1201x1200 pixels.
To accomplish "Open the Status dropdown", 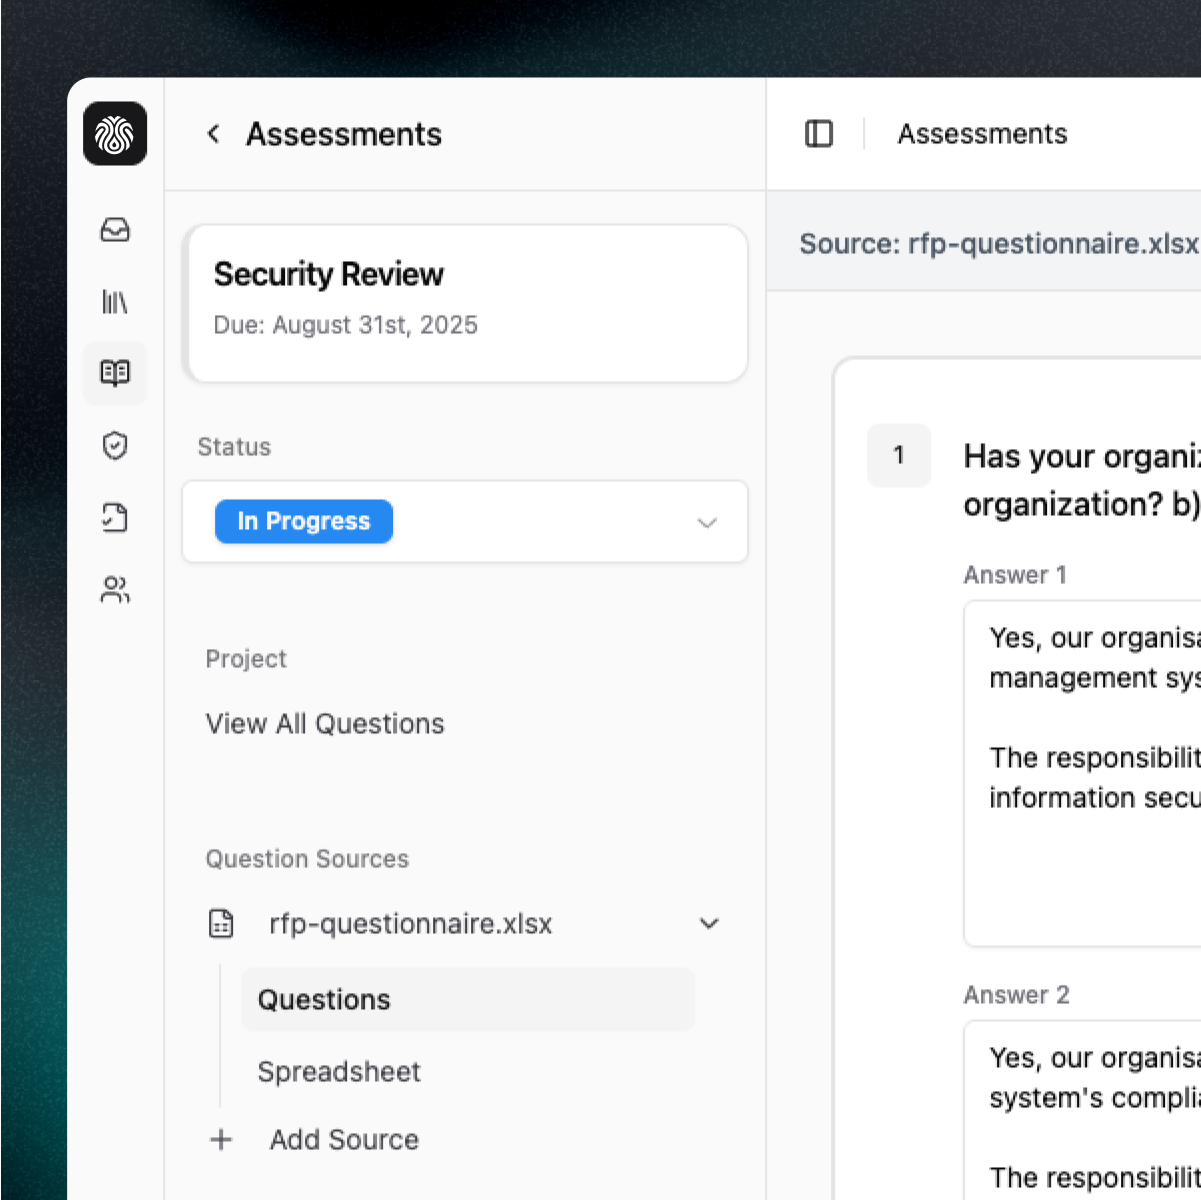I will pos(707,523).
